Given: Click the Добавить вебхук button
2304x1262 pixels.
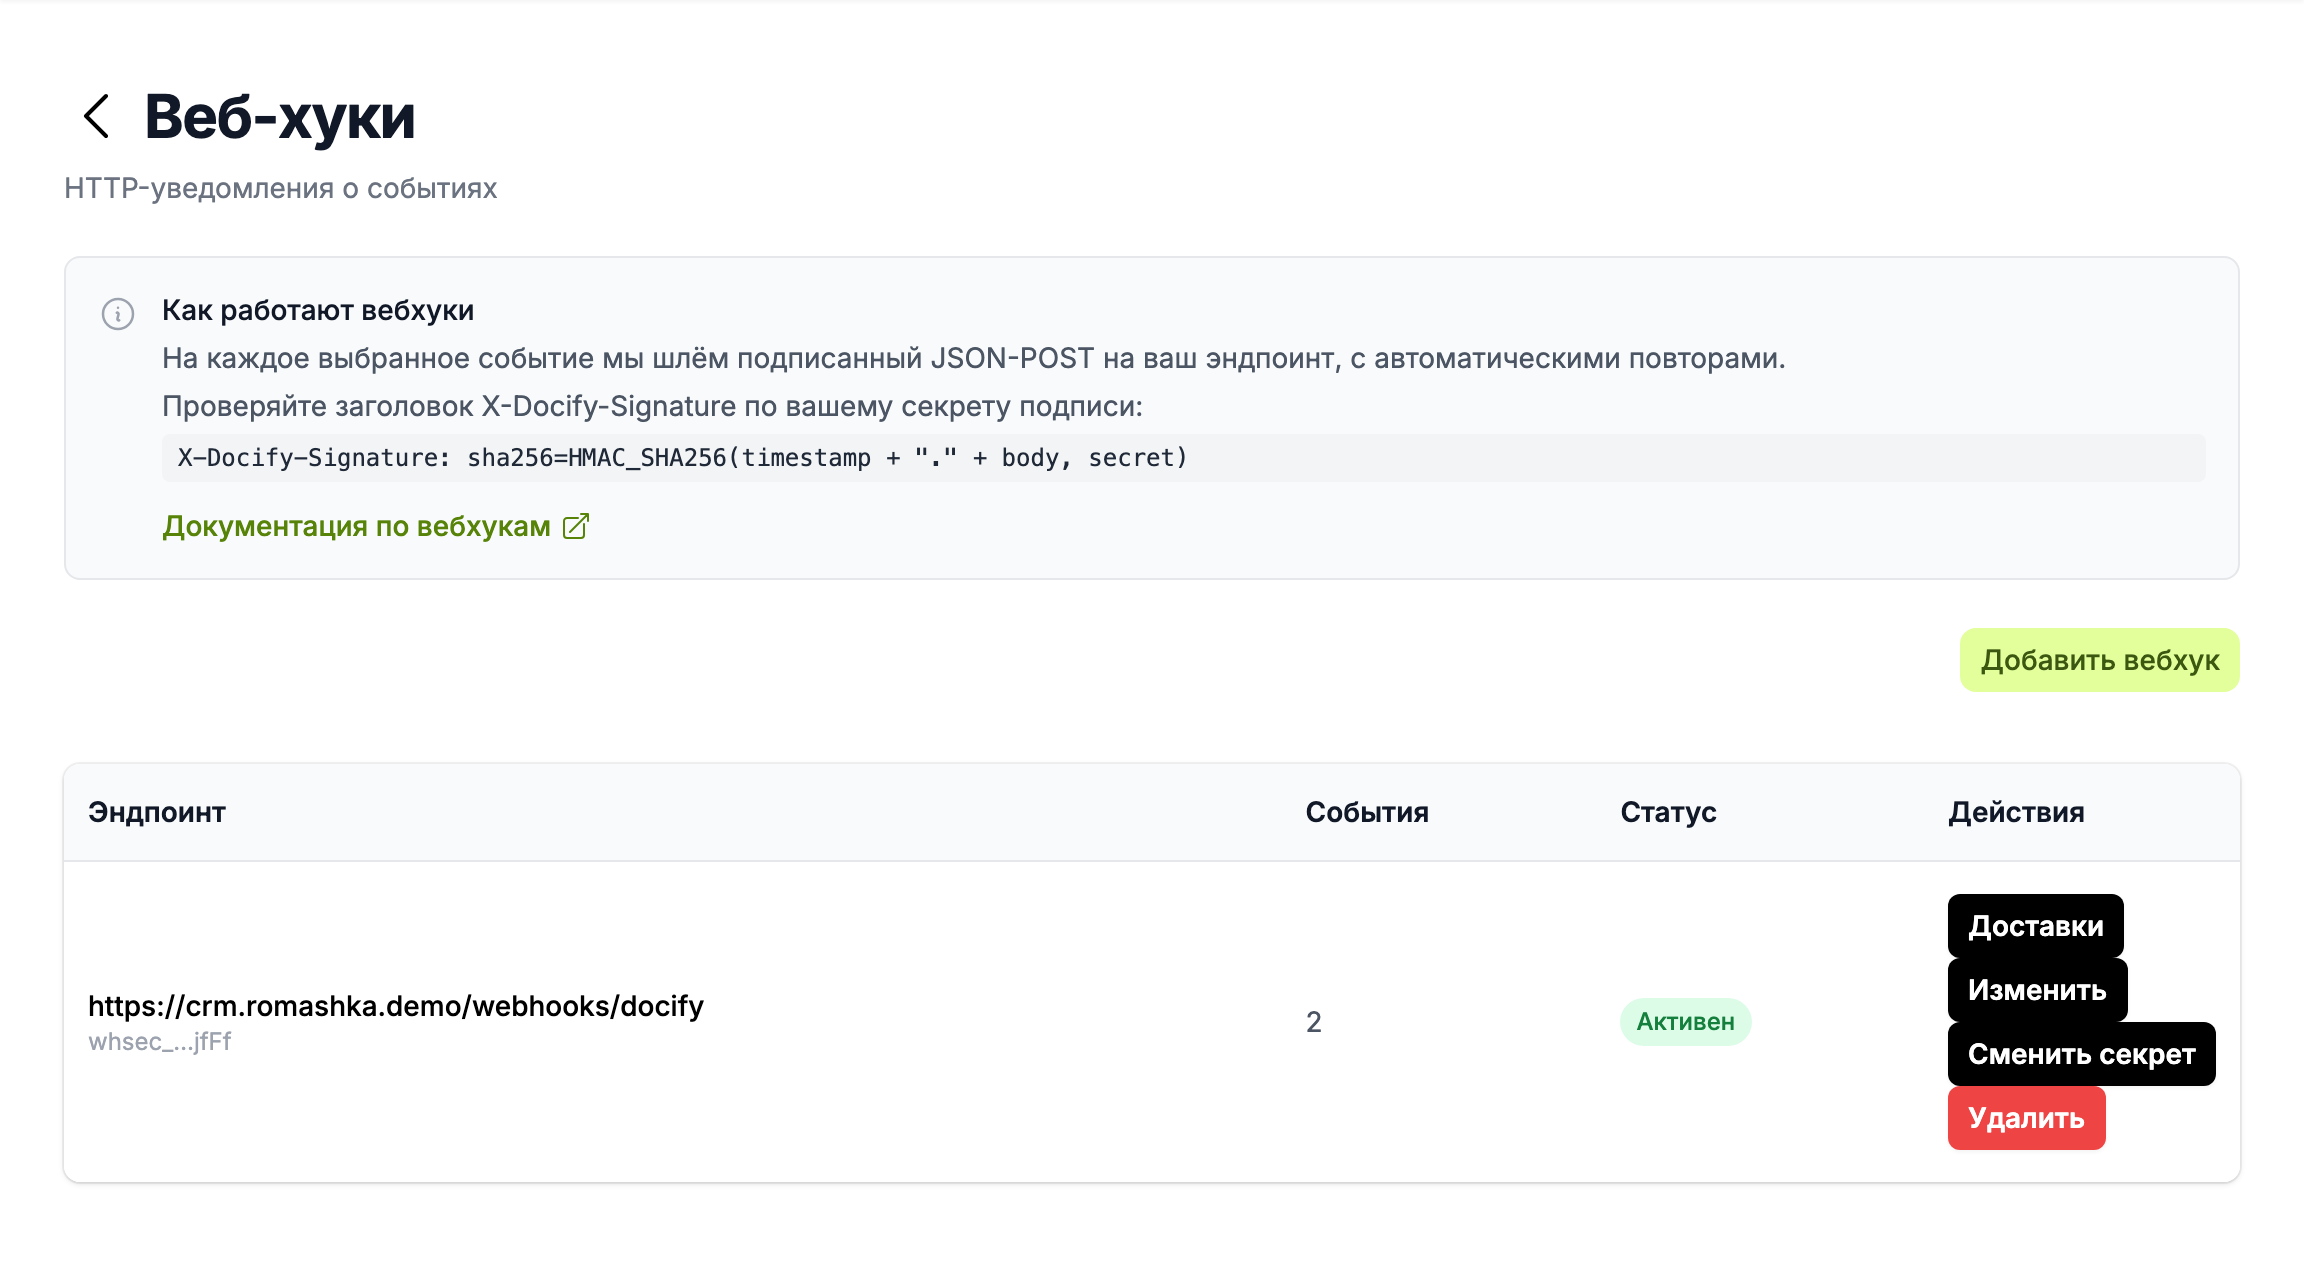Looking at the screenshot, I should 2099,660.
